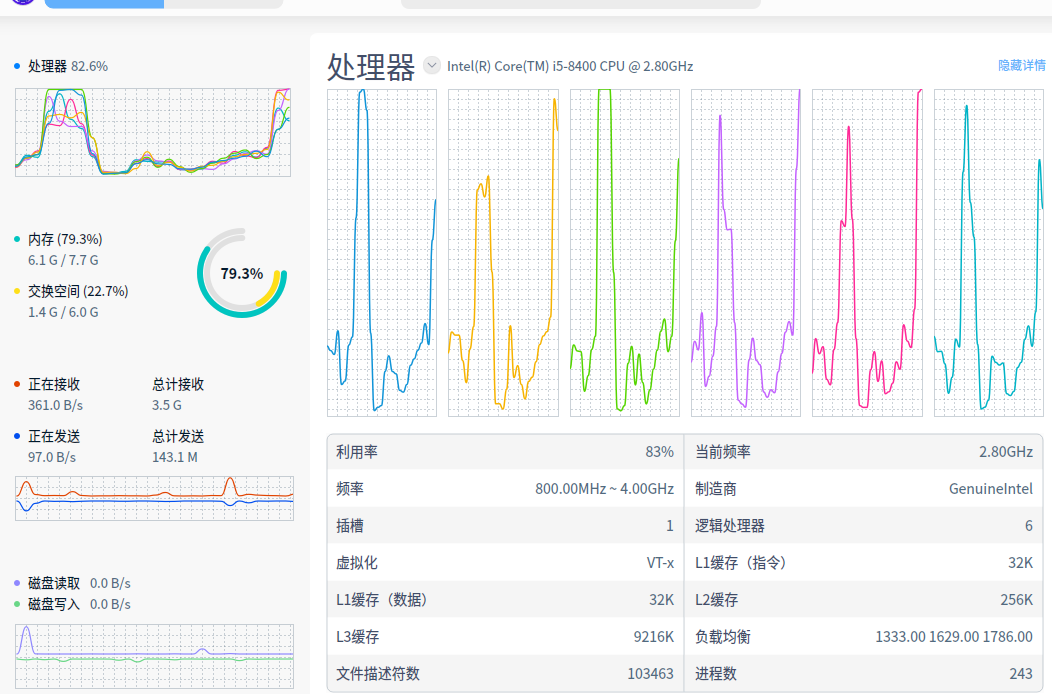Click the GenuineIntel manufacturer value
The width and height of the screenshot is (1052, 694).
(x=991, y=489)
